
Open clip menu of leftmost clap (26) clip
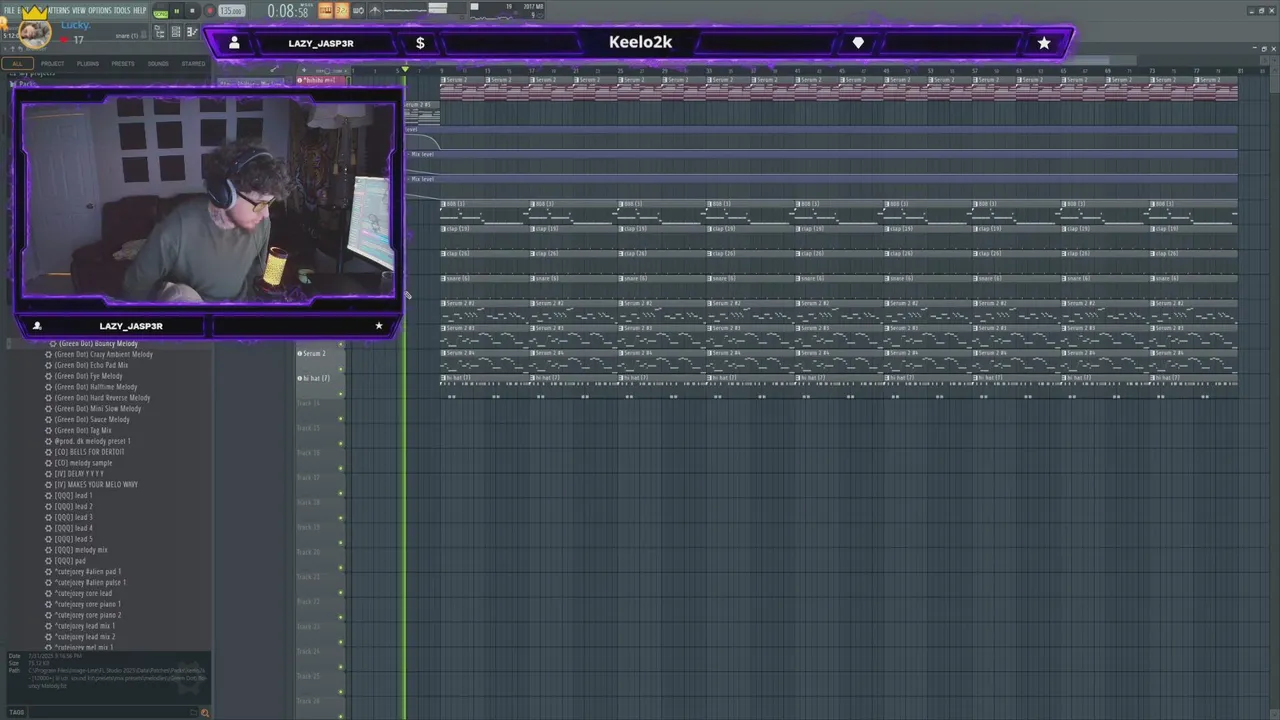444,254
